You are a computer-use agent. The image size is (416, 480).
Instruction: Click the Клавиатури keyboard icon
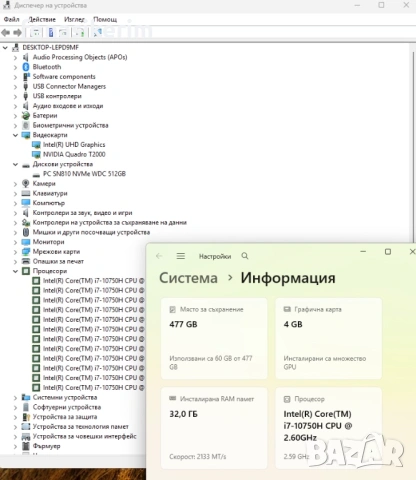26,193
